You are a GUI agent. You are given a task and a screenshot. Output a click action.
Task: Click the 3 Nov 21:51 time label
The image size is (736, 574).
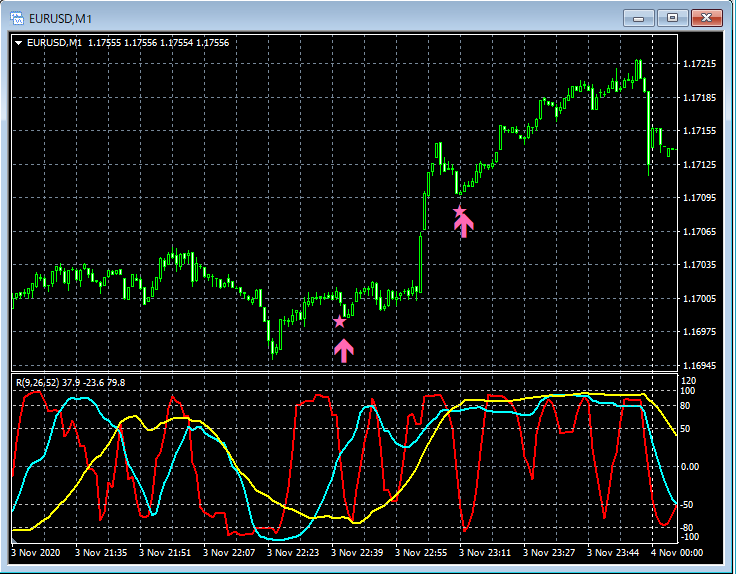(x=165, y=552)
